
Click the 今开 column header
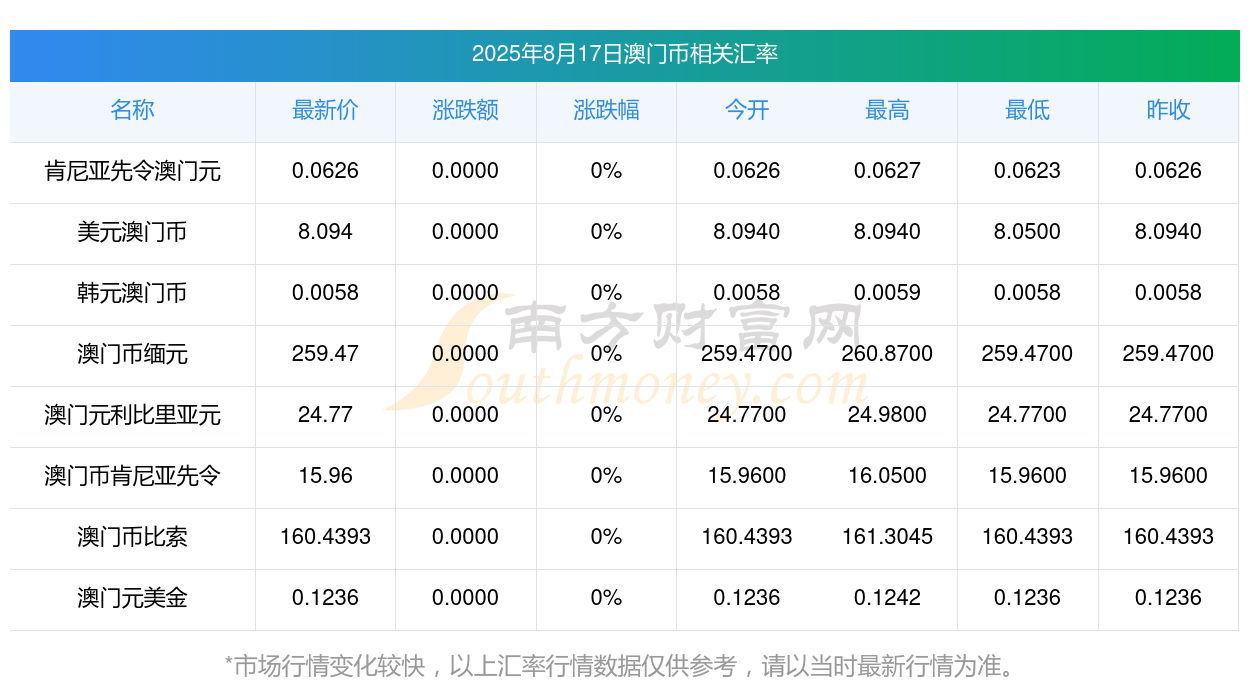coord(747,110)
